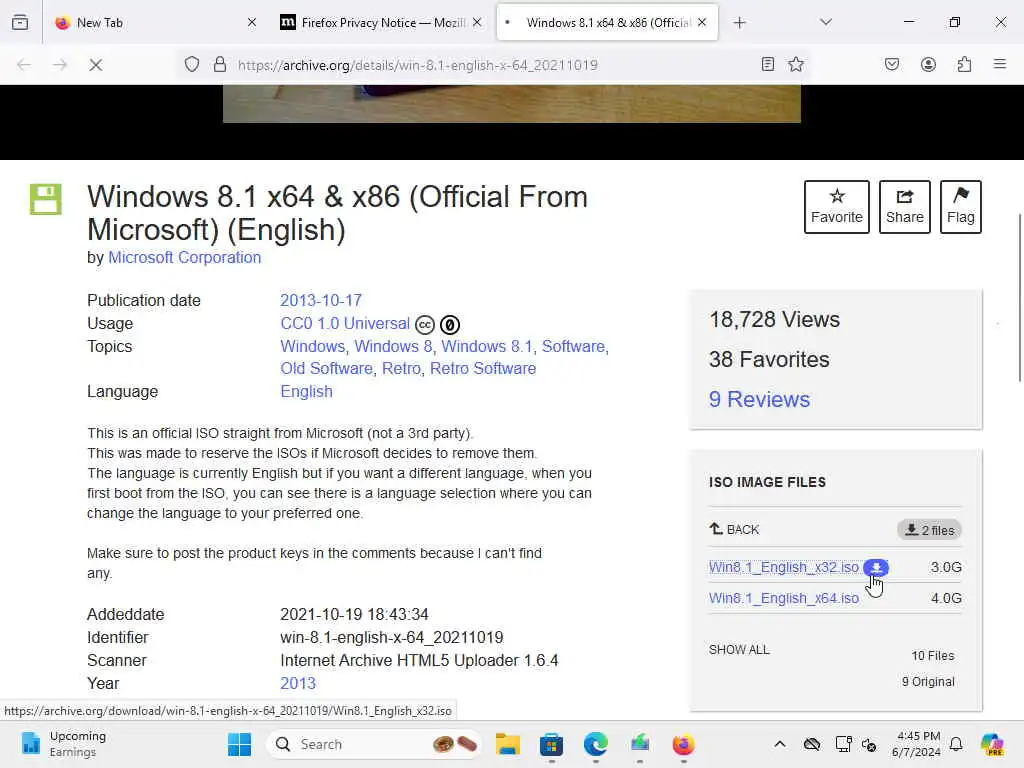
Task: Close the New Tab tab
Action: click(x=252, y=22)
